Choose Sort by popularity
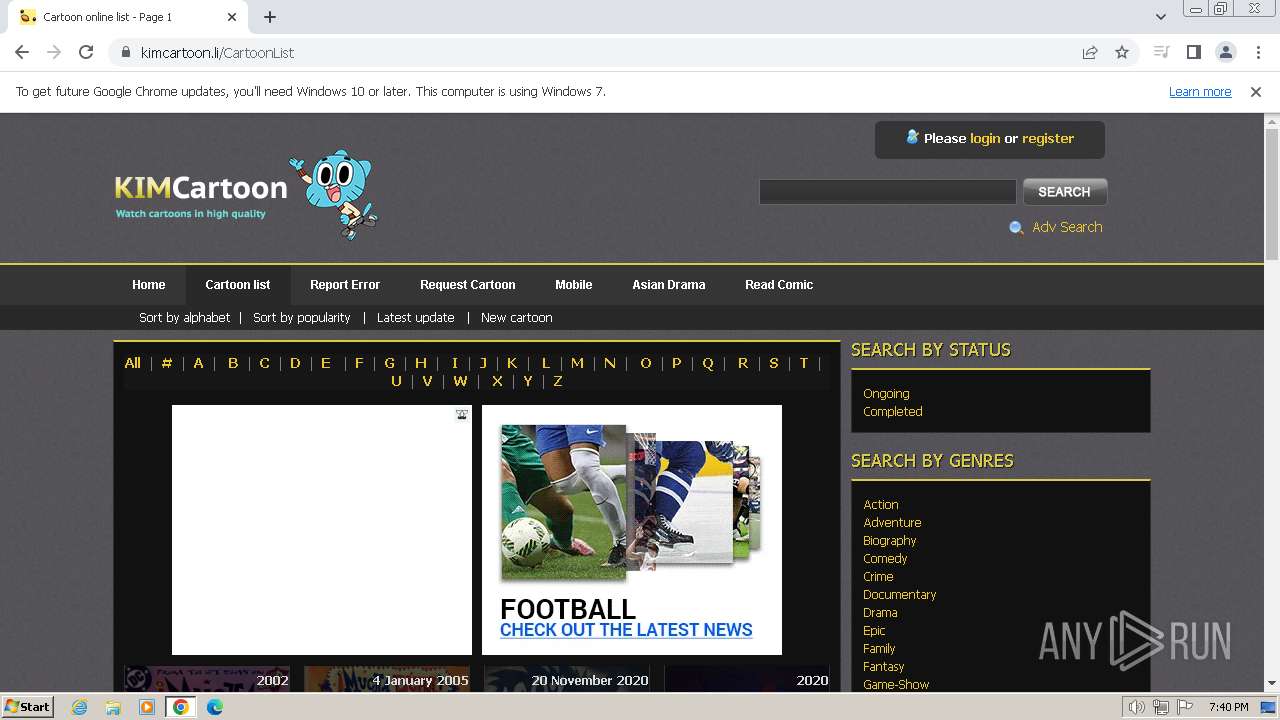1280x720 pixels. [302, 317]
